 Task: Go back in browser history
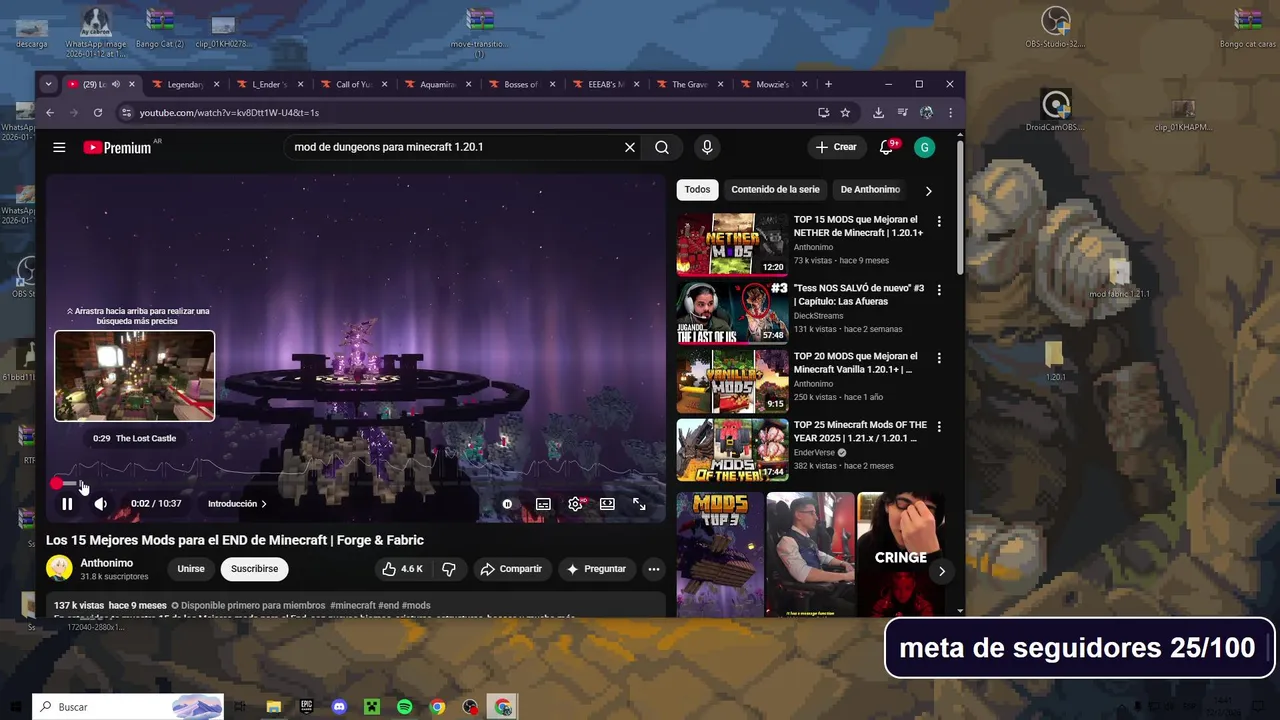point(50,113)
